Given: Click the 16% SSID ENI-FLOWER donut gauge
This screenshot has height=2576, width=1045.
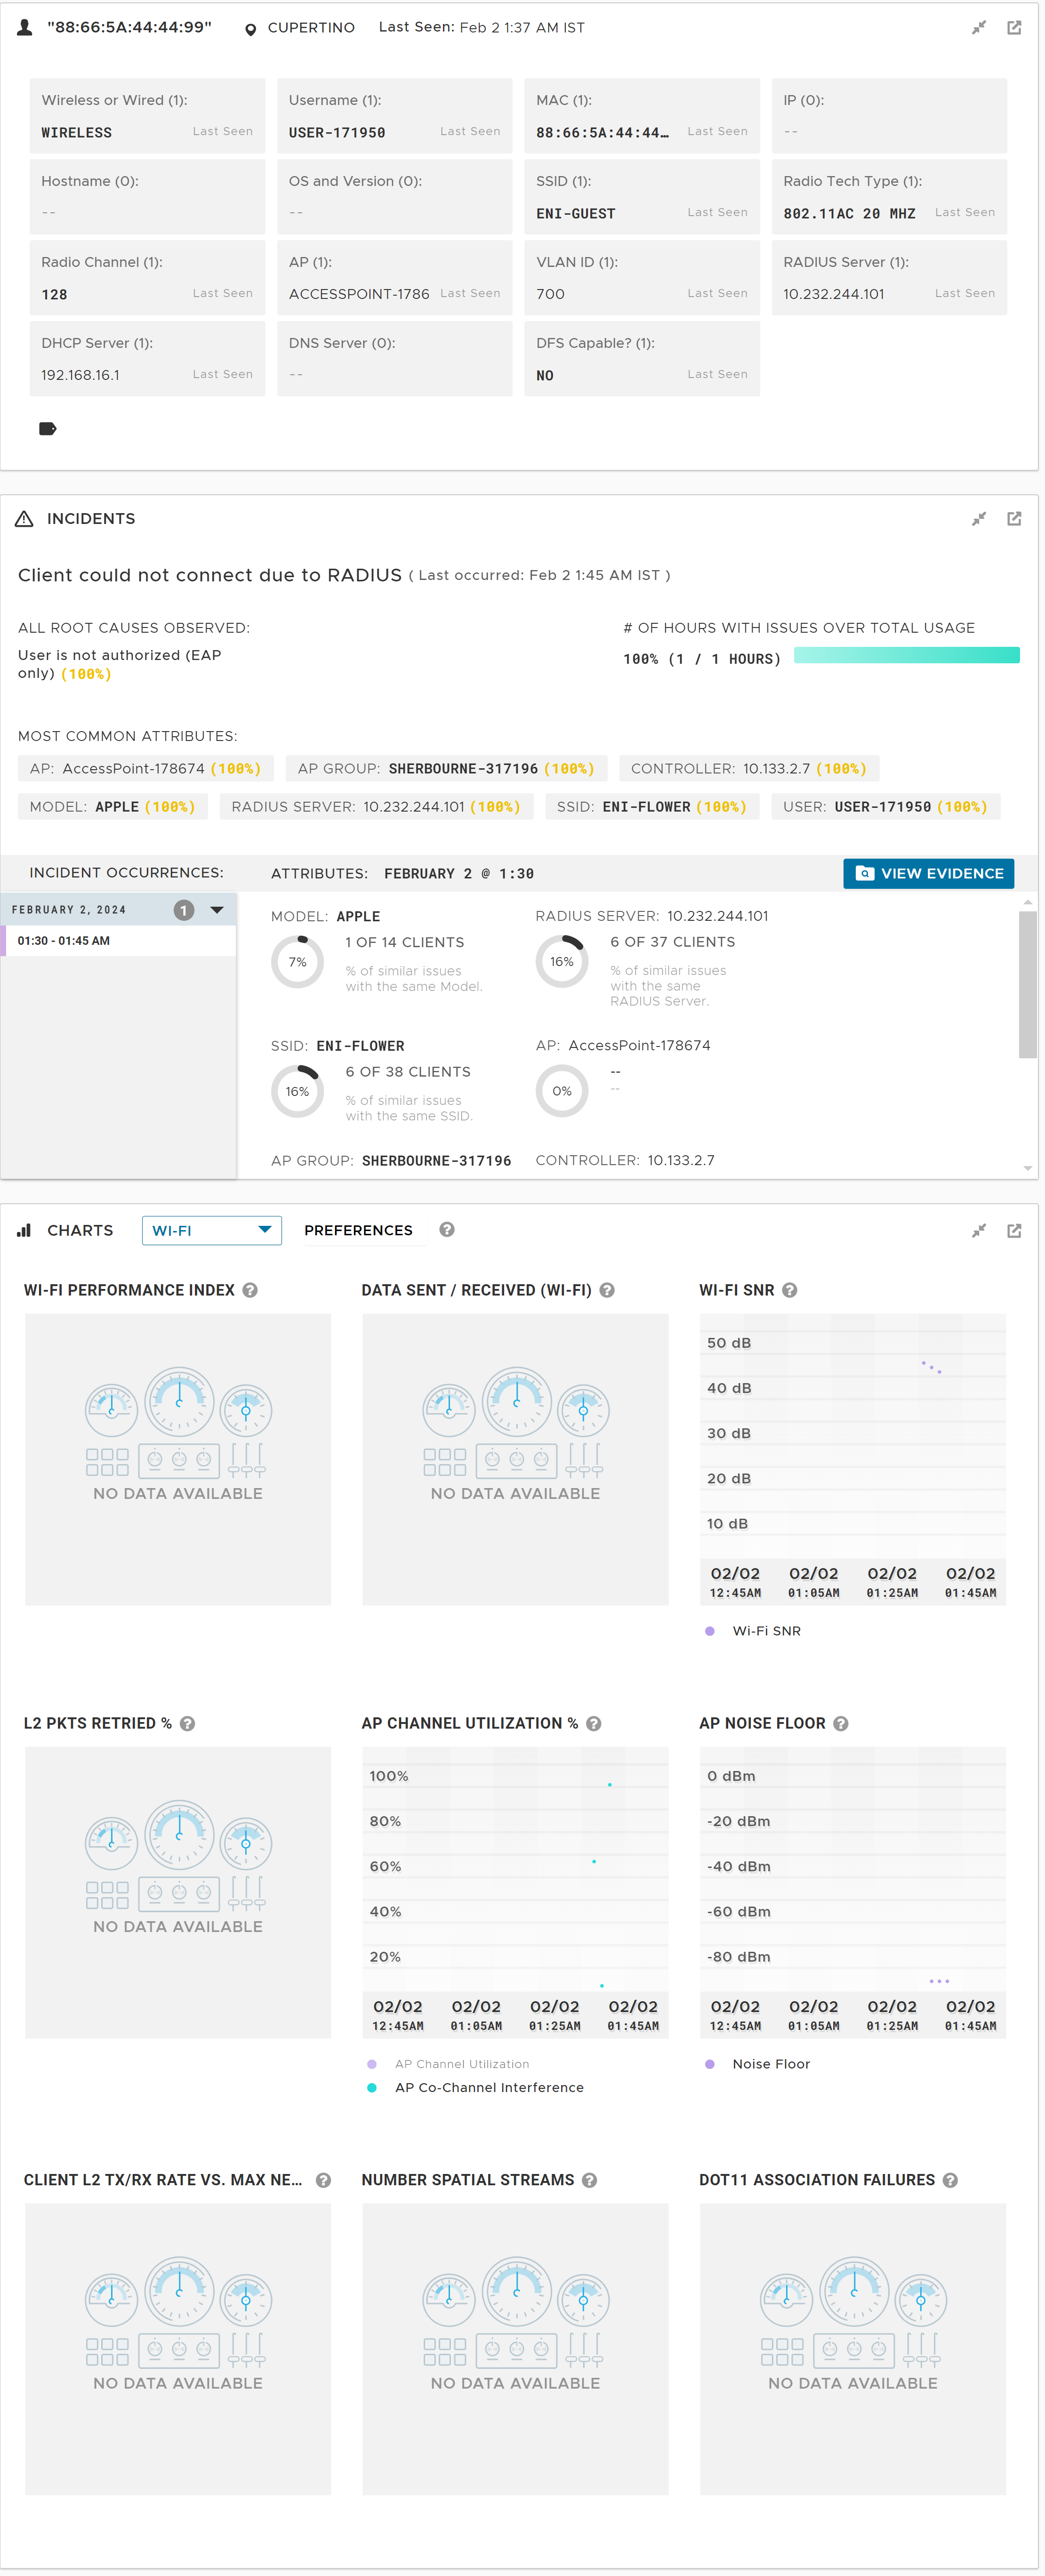Looking at the screenshot, I should pyautogui.click(x=297, y=1092).
